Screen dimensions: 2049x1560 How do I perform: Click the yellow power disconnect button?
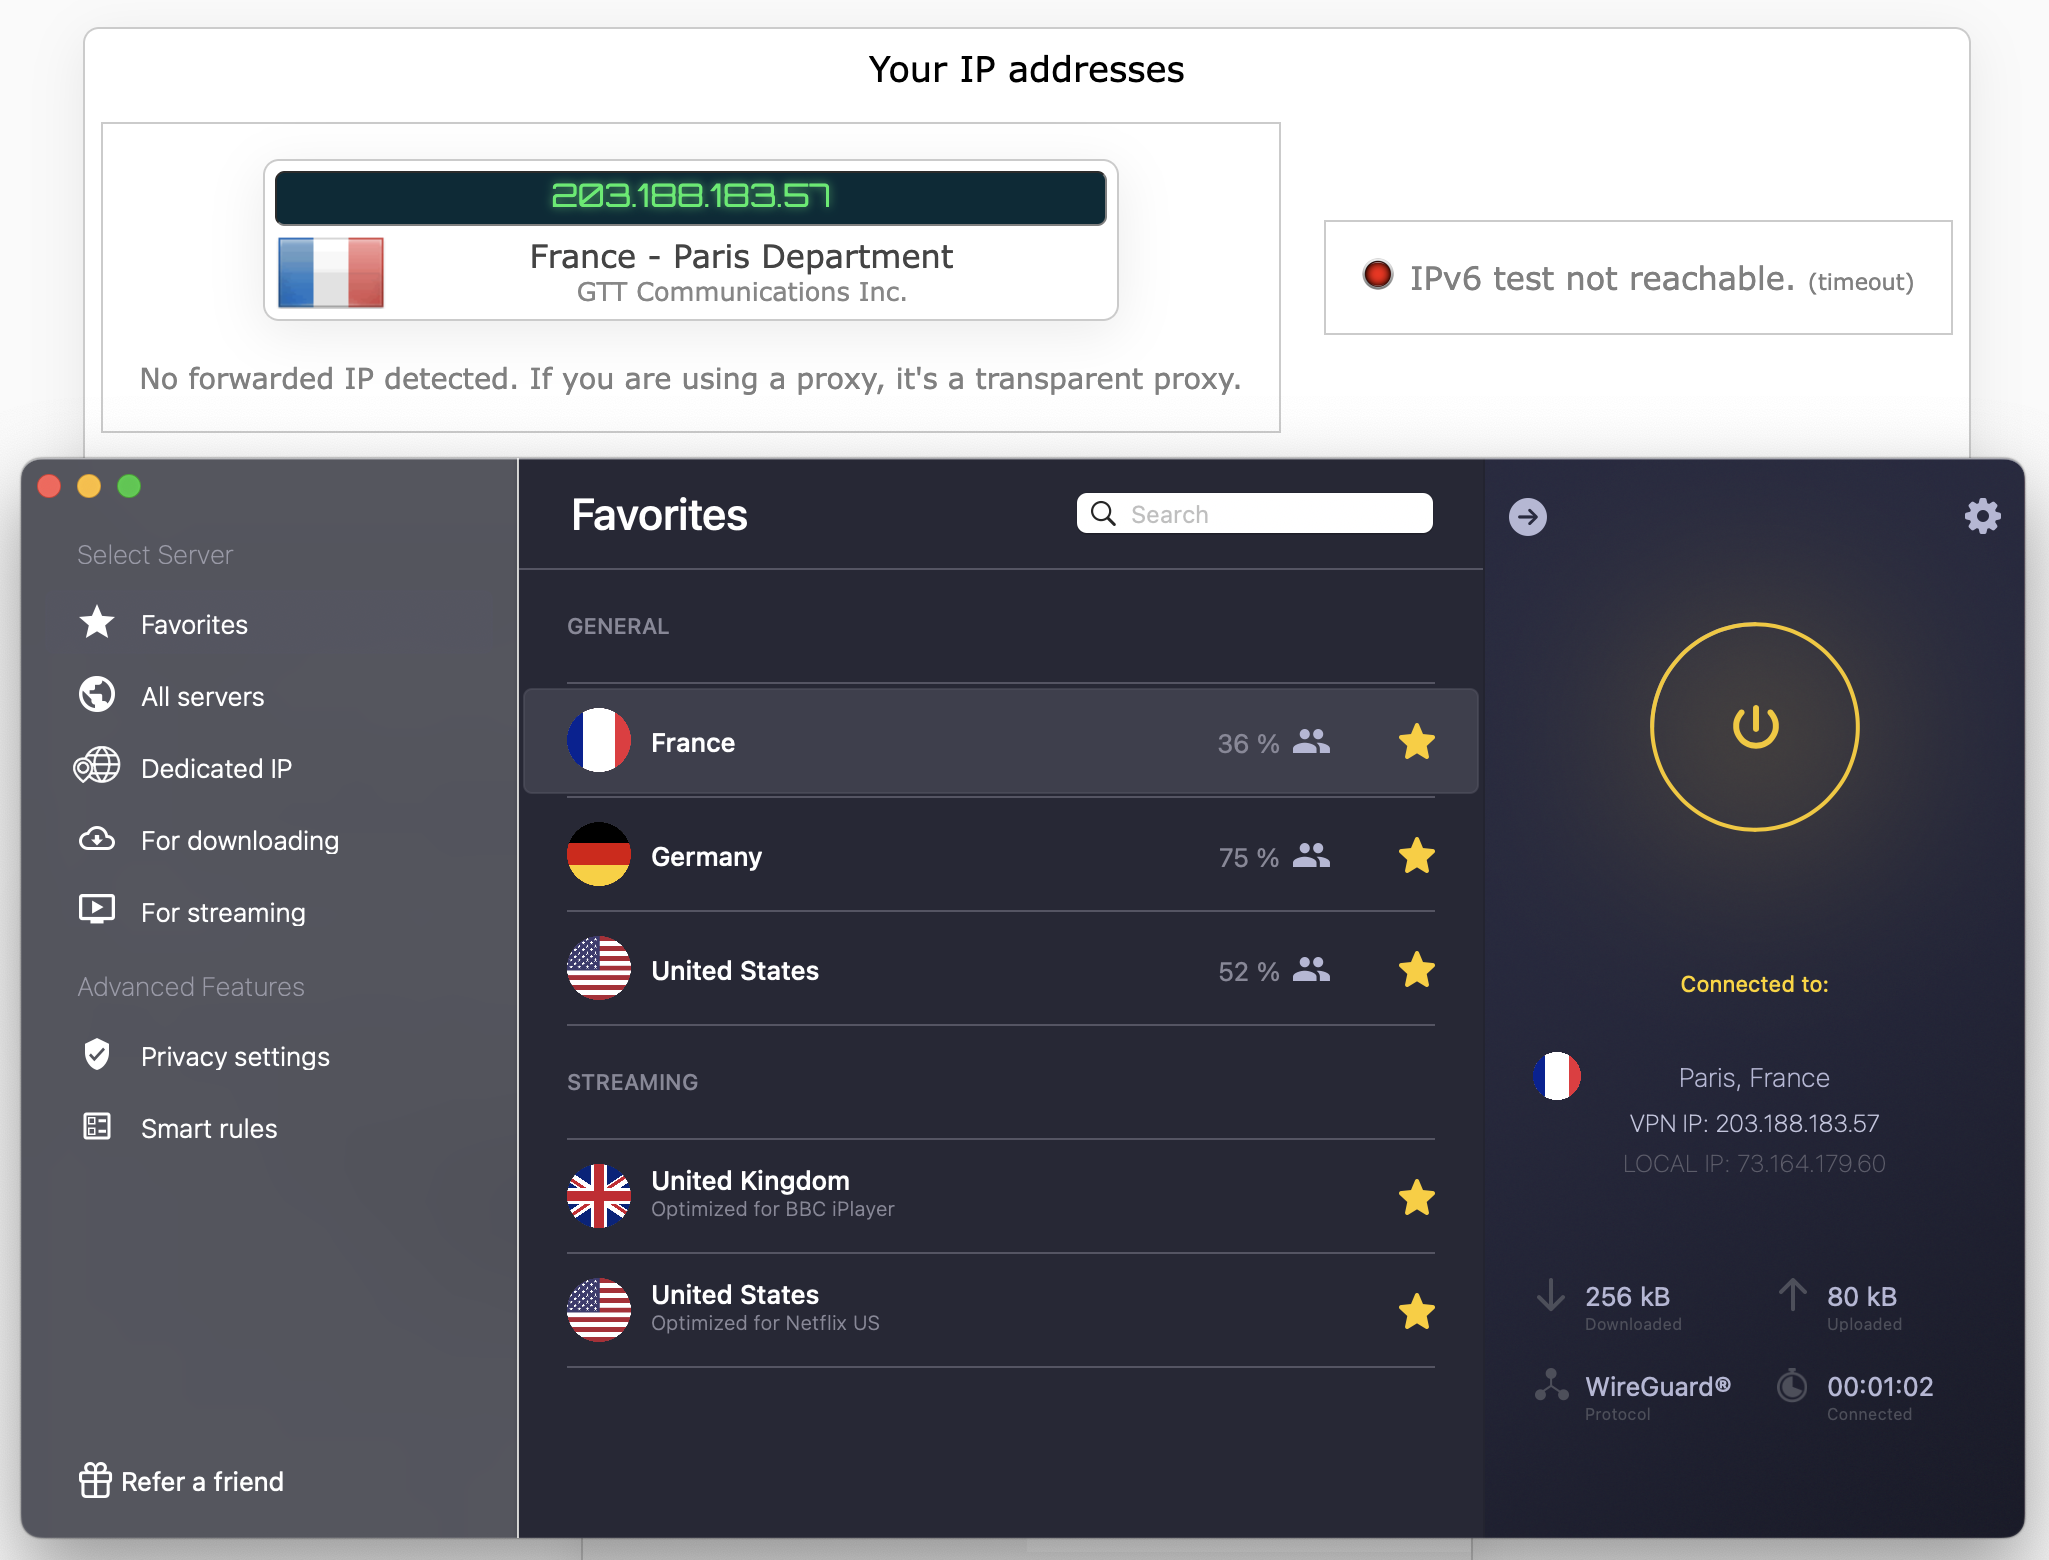pyautogui.click(x=1754, y=727)
